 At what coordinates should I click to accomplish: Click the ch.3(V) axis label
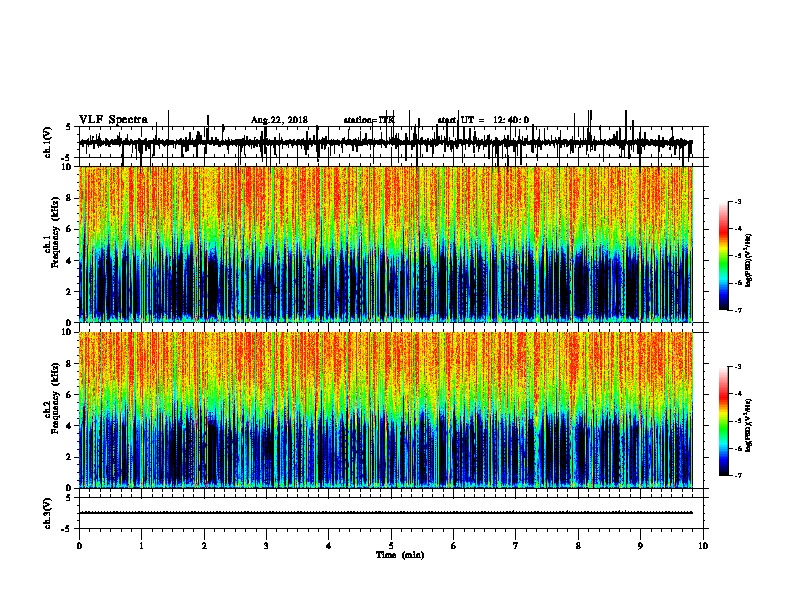47,513
